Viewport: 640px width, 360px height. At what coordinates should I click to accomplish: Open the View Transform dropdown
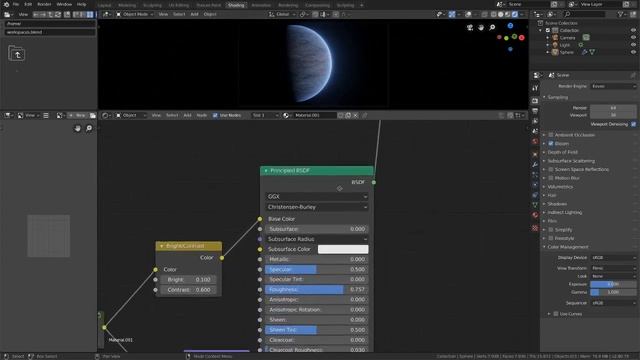(x=613, y=268)
